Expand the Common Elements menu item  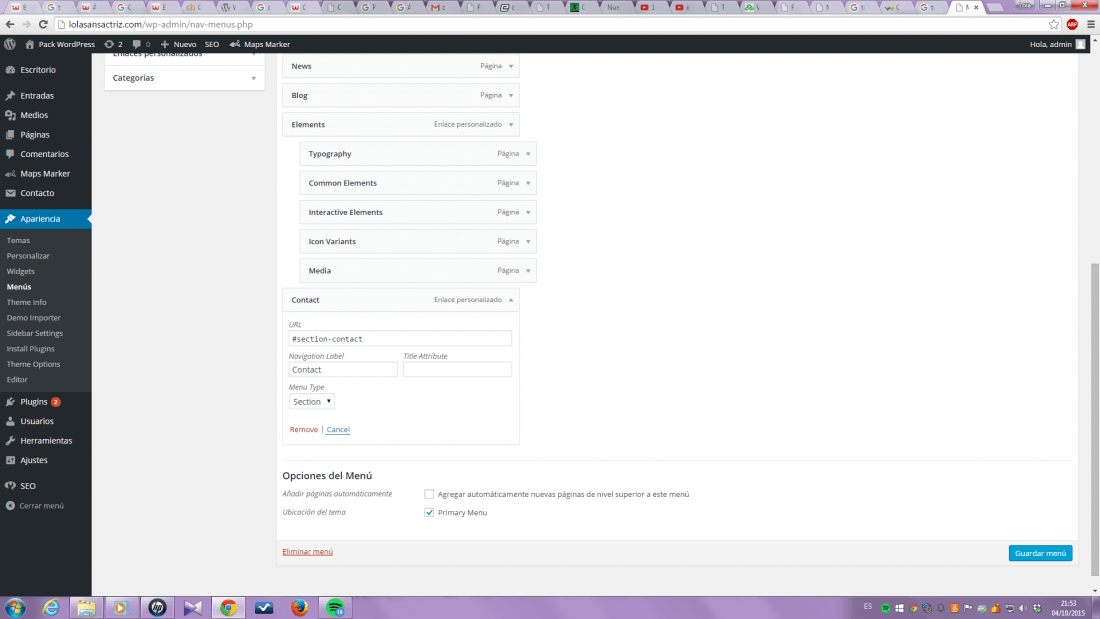[528, 183]
